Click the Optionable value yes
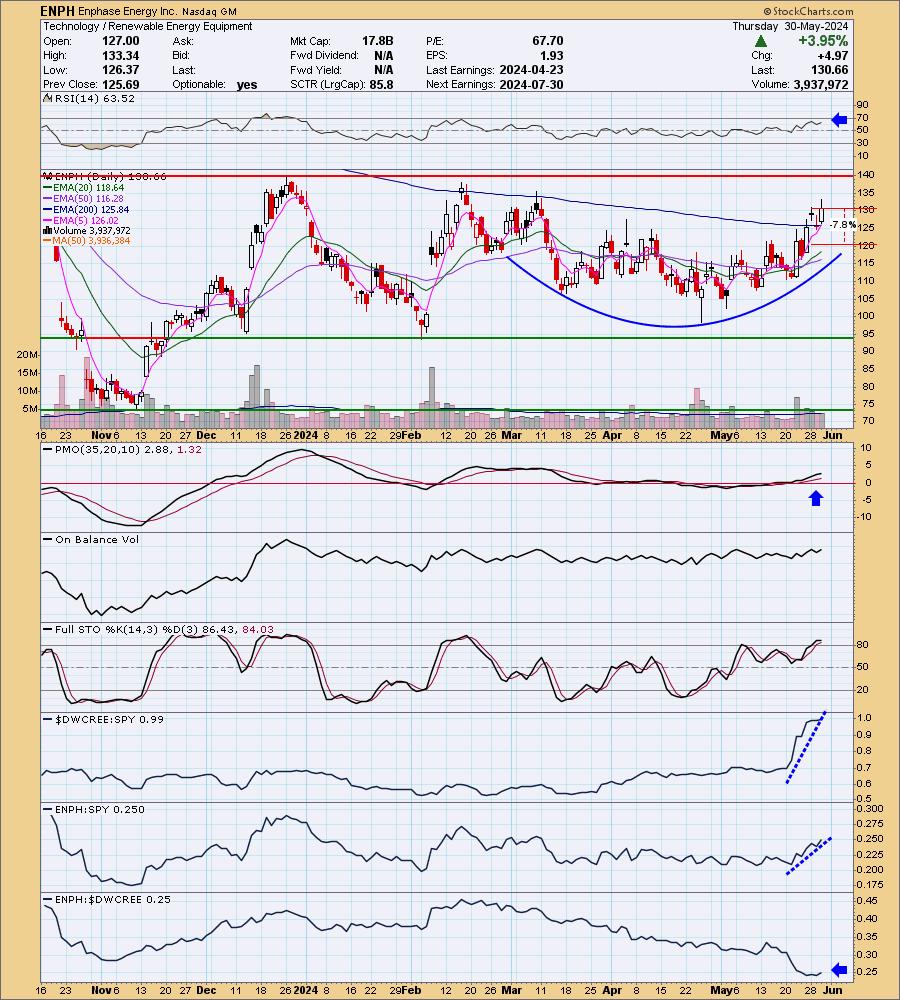The height and width of the screenshot is (1000, 900). [x=247, y=85]
